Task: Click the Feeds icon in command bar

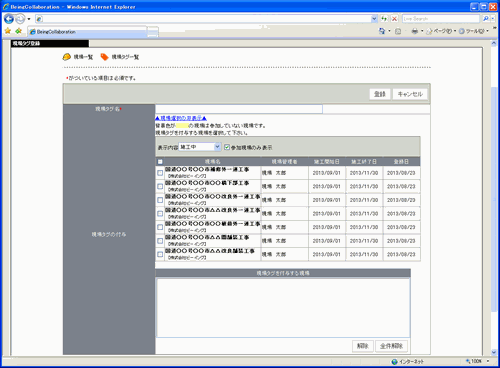Action: point(398,31)
